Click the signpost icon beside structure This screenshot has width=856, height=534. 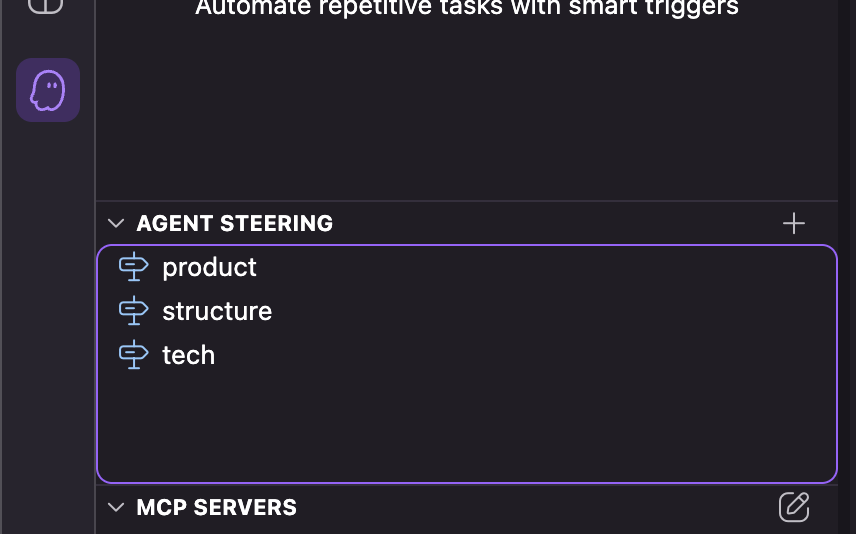coord(133,311)
